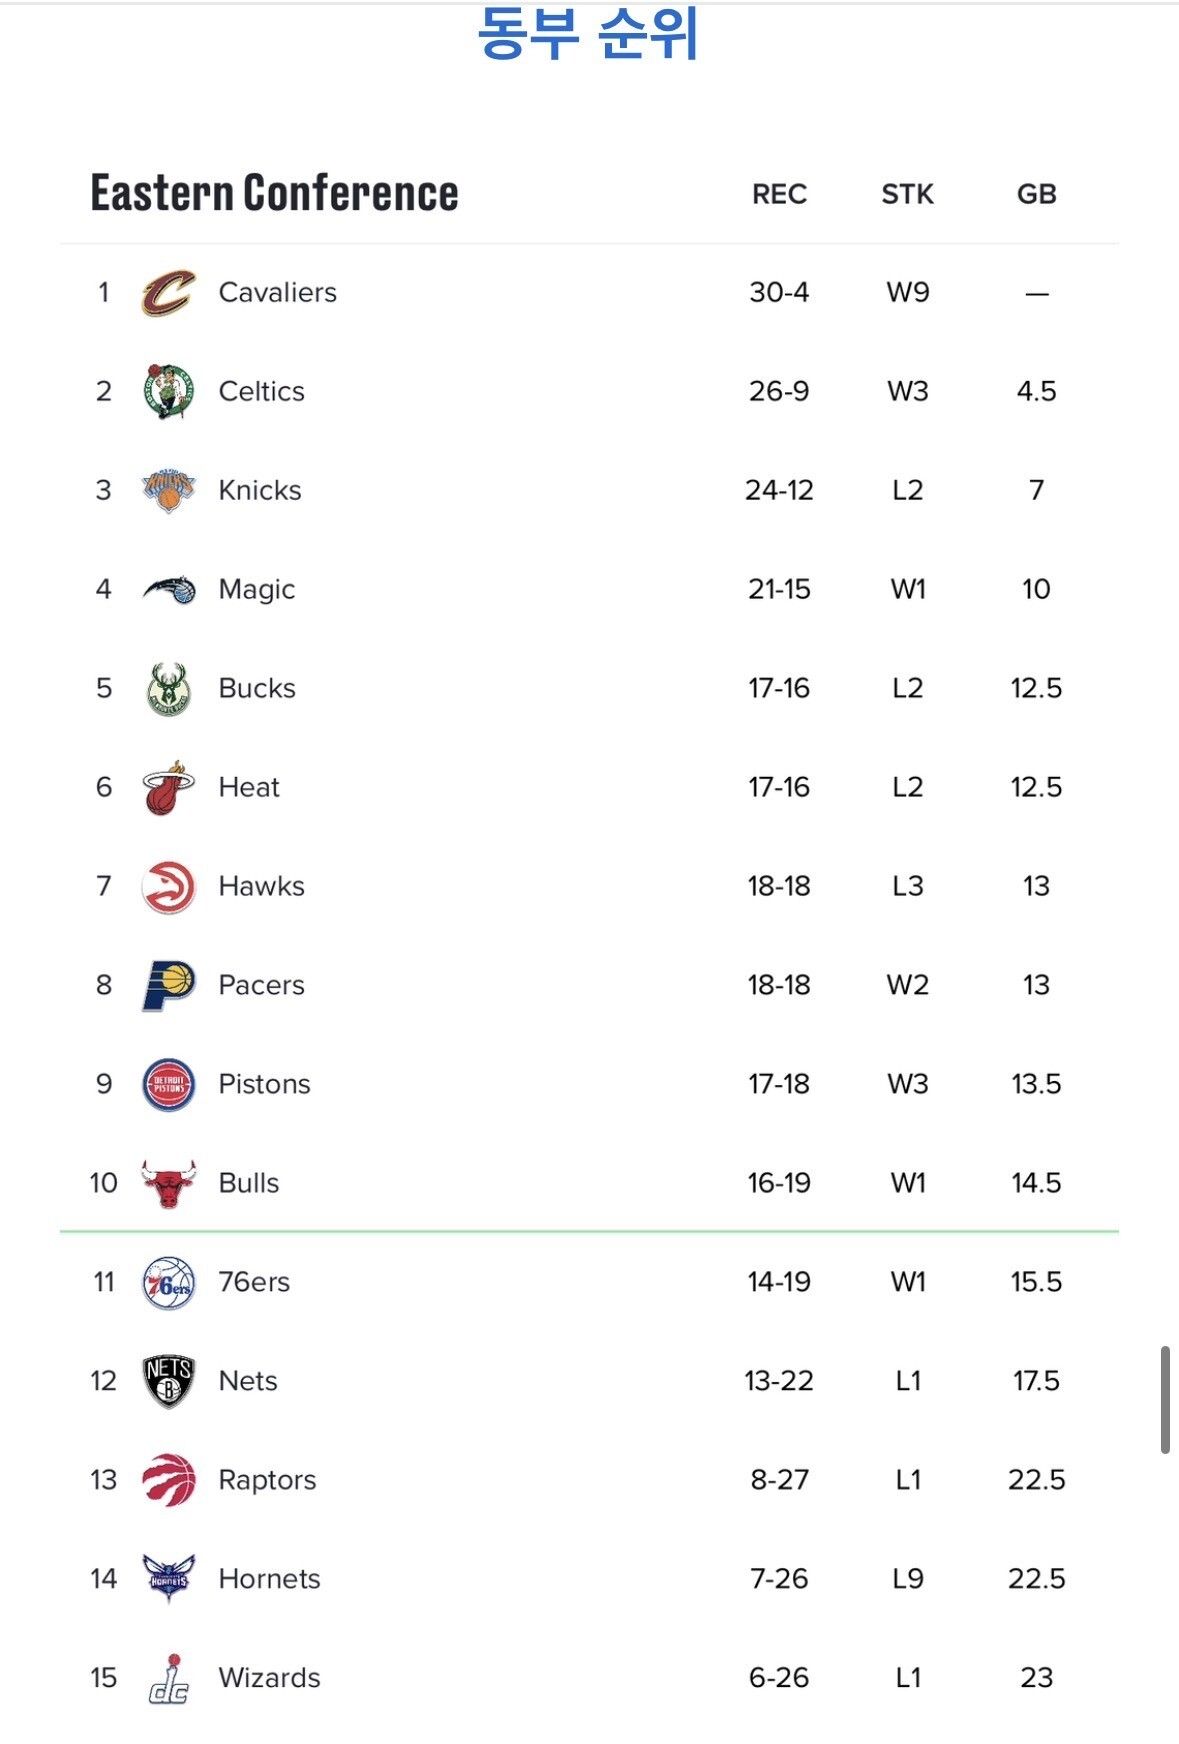This screenshot has height=1744, width=1179.
Task: Open the 76ers team name link
Action: click(254, 1282)
